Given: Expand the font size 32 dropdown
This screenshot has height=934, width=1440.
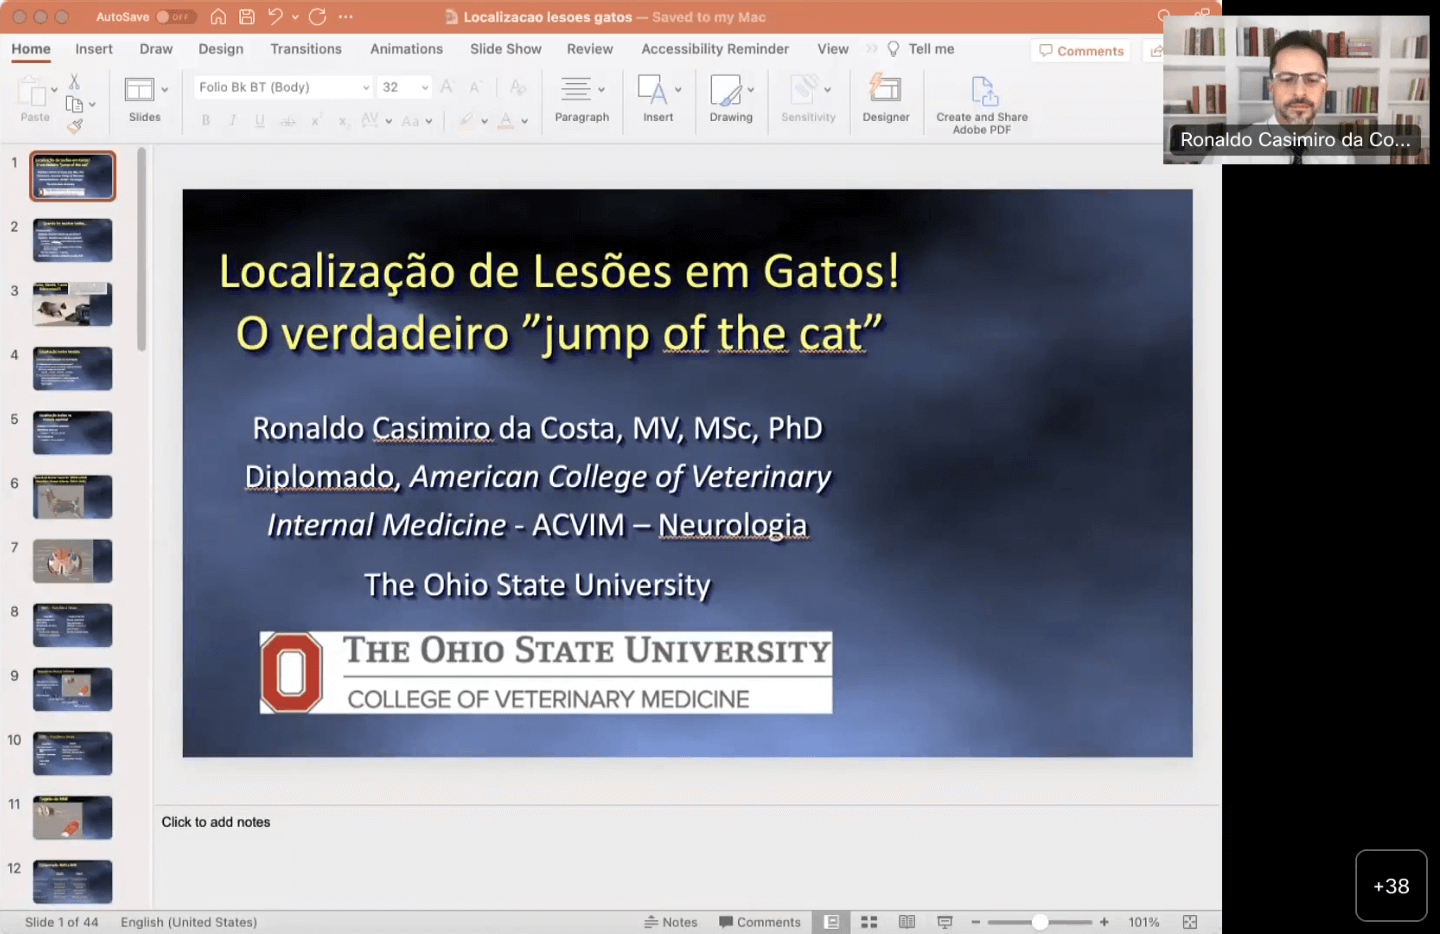Looking at the screenshot, I should pyautogui.click(x=425, y=88).
